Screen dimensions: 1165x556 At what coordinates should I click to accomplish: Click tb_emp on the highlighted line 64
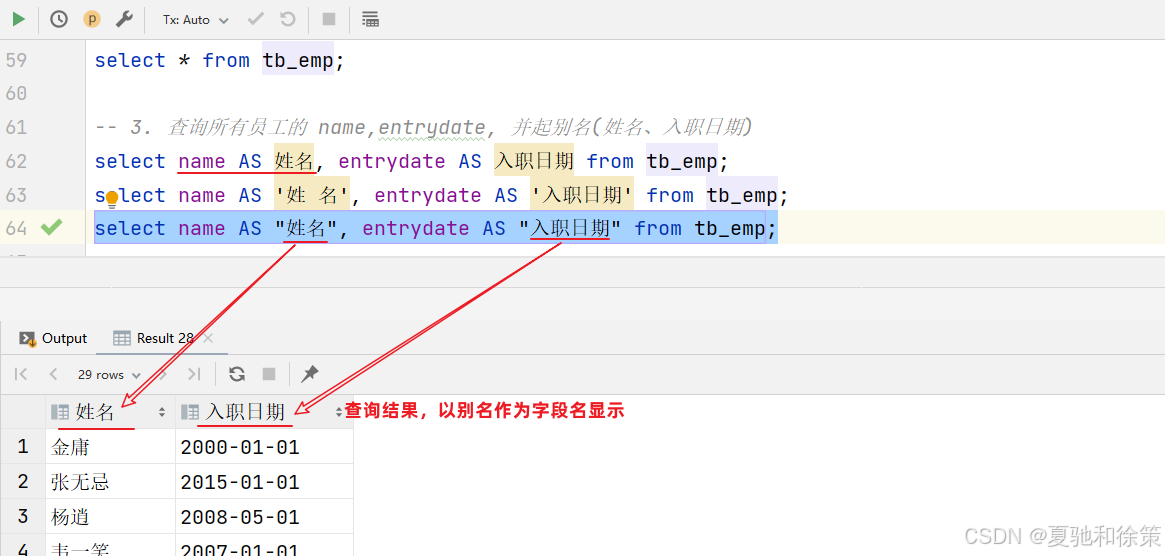[x=730, y=228]
